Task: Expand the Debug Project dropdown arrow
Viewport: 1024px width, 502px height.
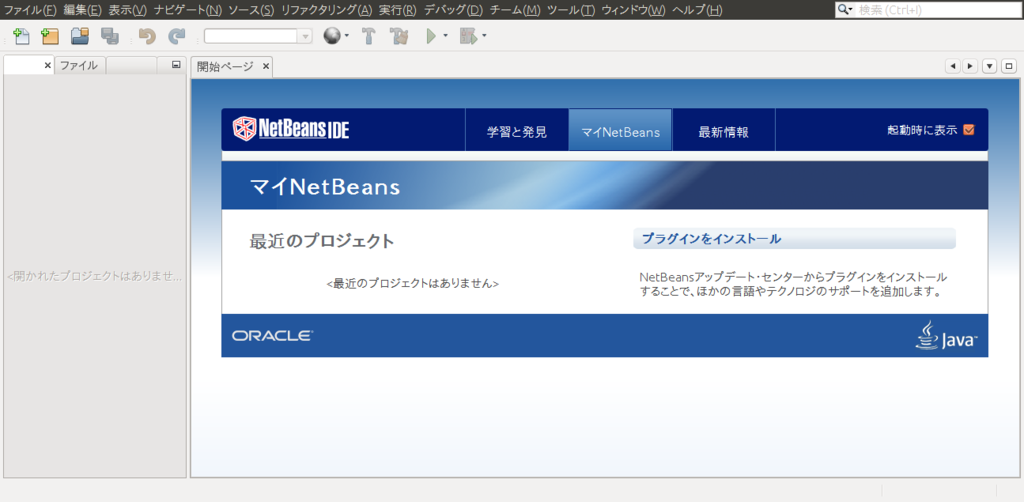Action: tap(484, 37)
